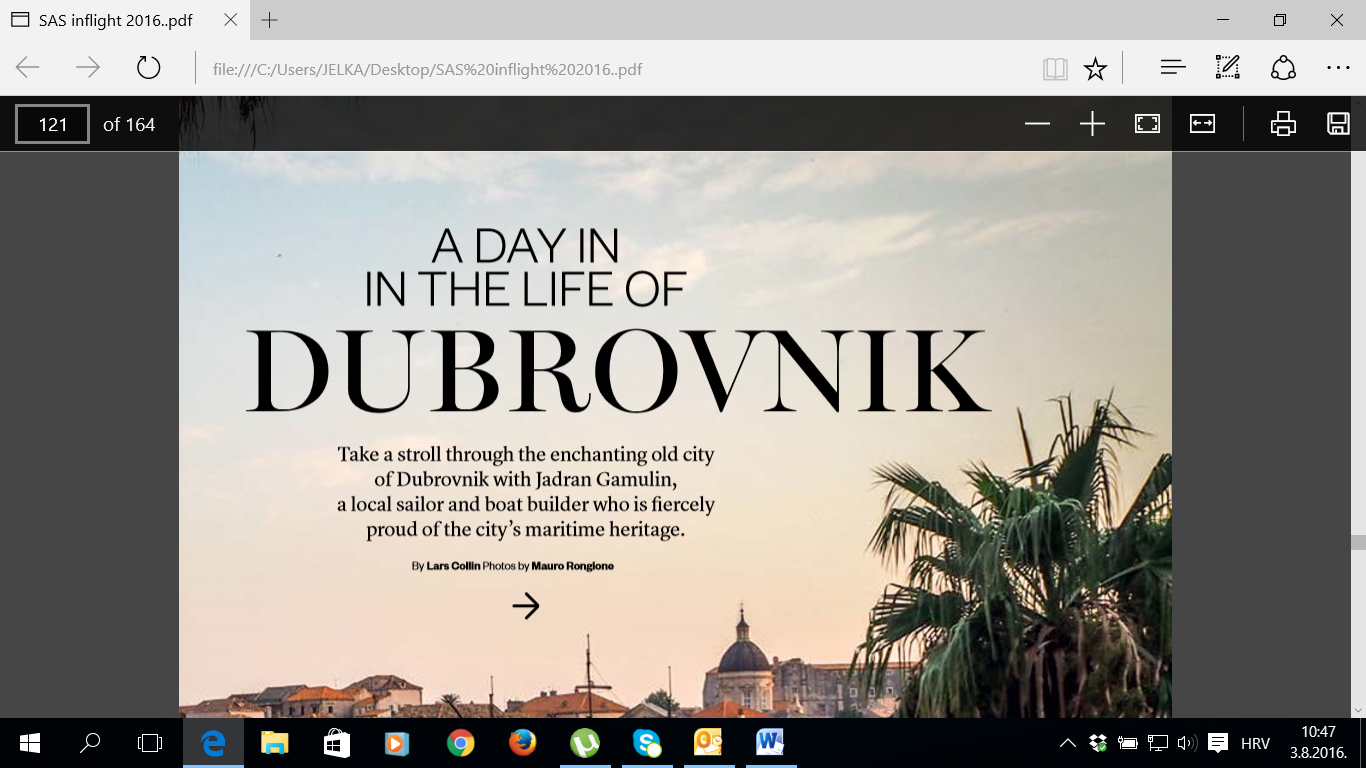This screenshot has height=768, width=1366.
Task: Zoom in with the plus icon
Action: [1092, 124]
